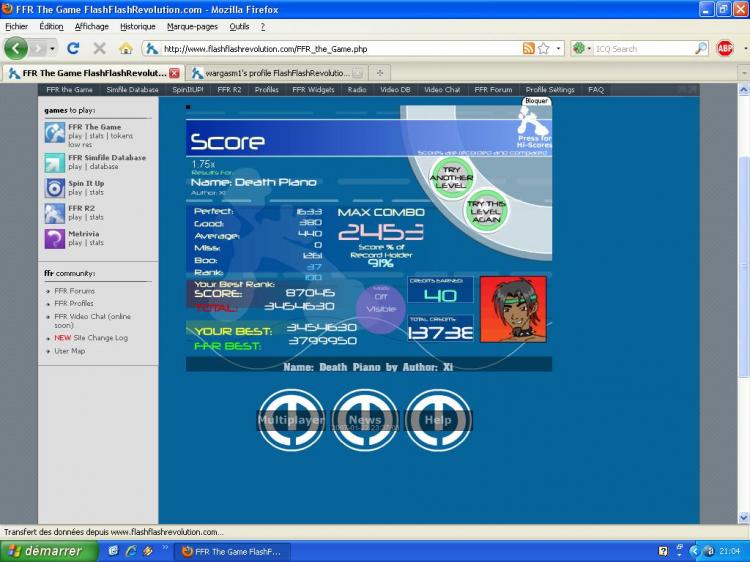Click the Firefox reload button
The height and width of the screenshot is (562, 750).
(x=73, y=48)
